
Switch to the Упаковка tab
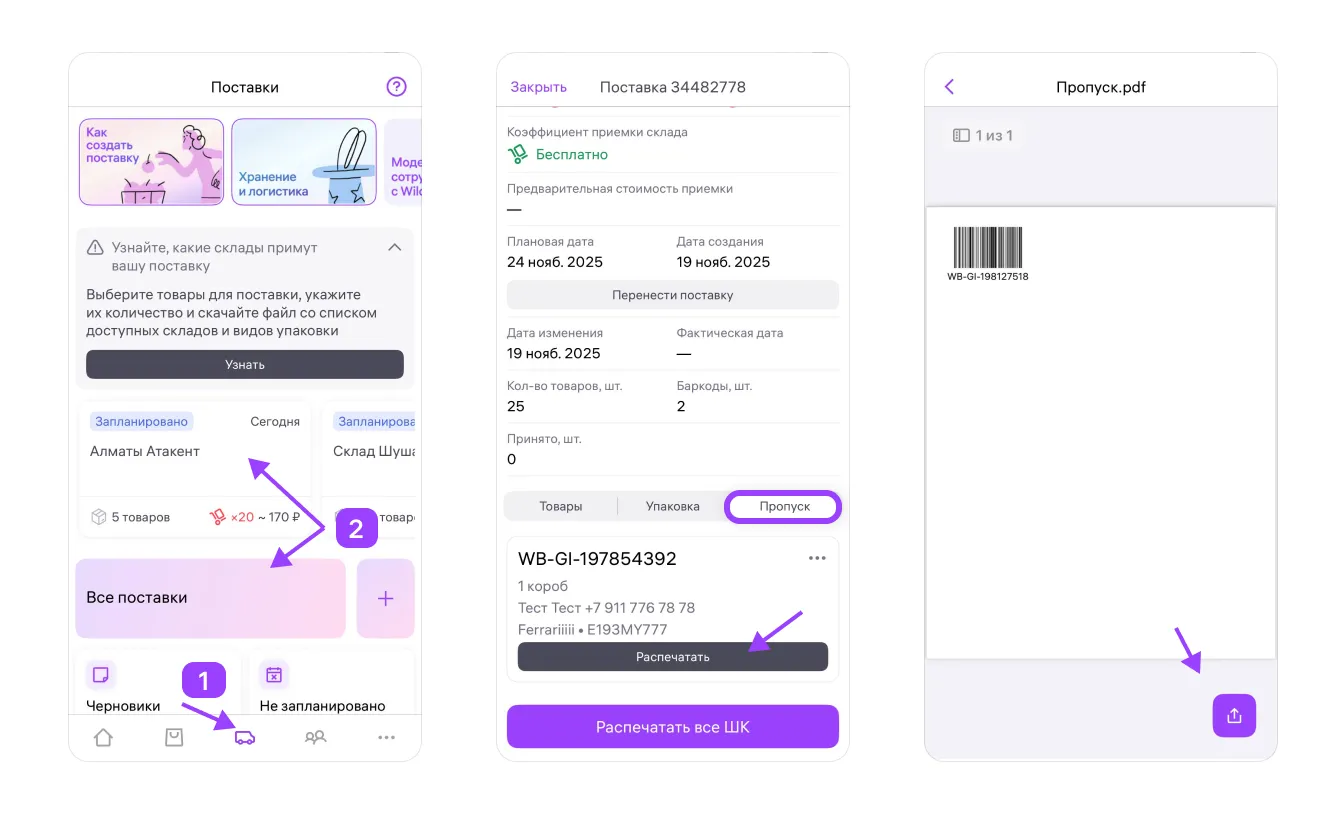pos(672,507)
